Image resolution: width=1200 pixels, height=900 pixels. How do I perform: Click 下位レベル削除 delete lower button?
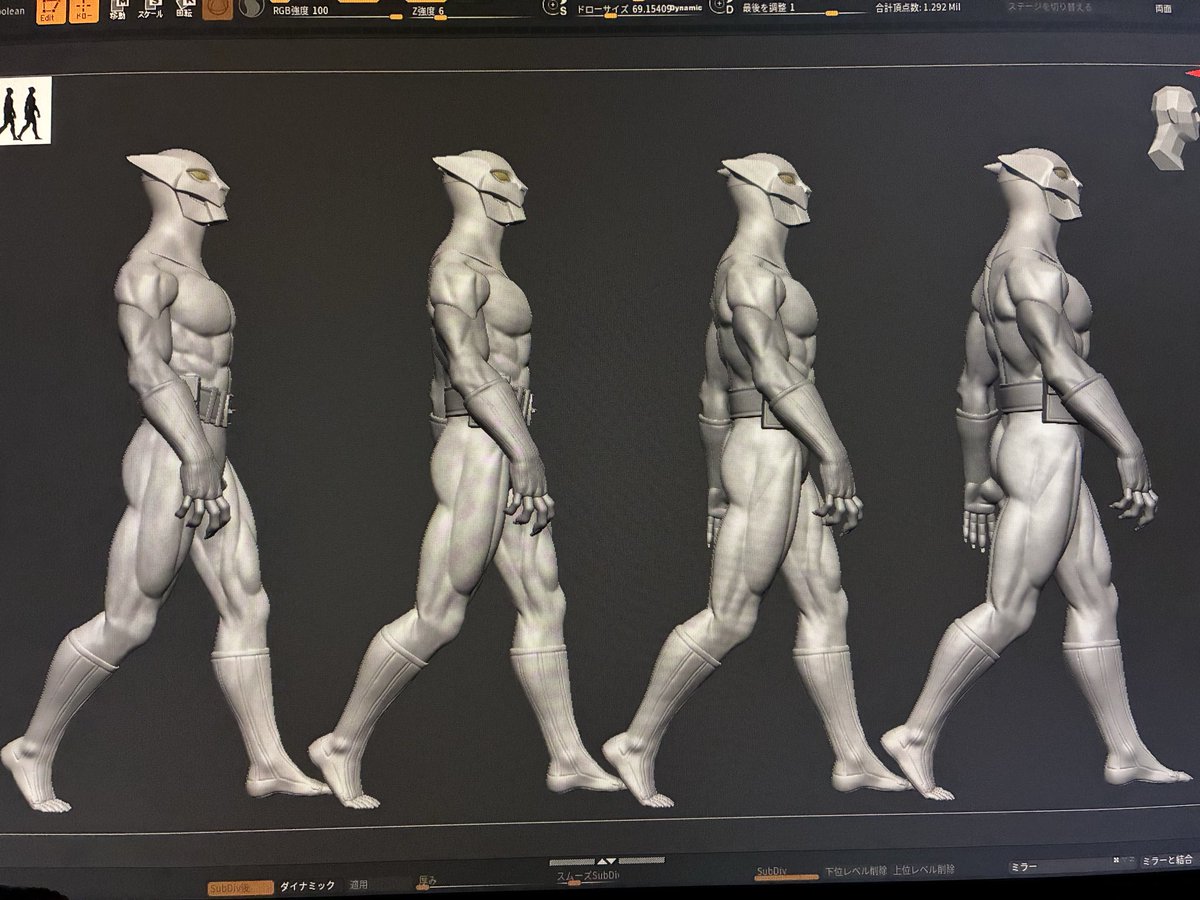(x=855, y=871)
